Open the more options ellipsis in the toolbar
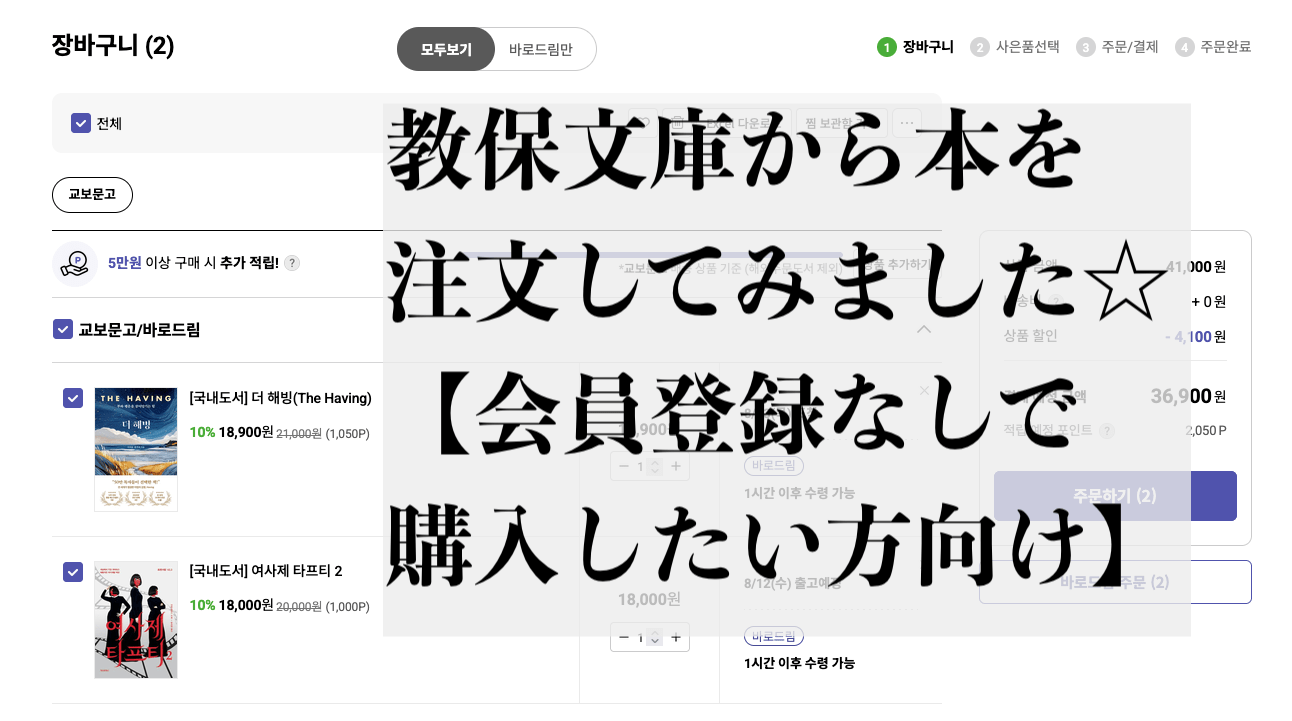Viewport: 1292px width, 721px height. (907, 123)
